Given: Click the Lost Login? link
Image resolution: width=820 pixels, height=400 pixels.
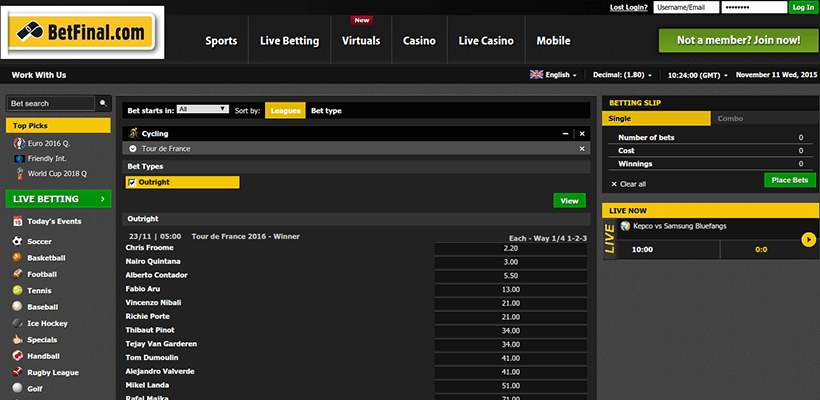Looking at the screenshot, I should click(629, 7).
